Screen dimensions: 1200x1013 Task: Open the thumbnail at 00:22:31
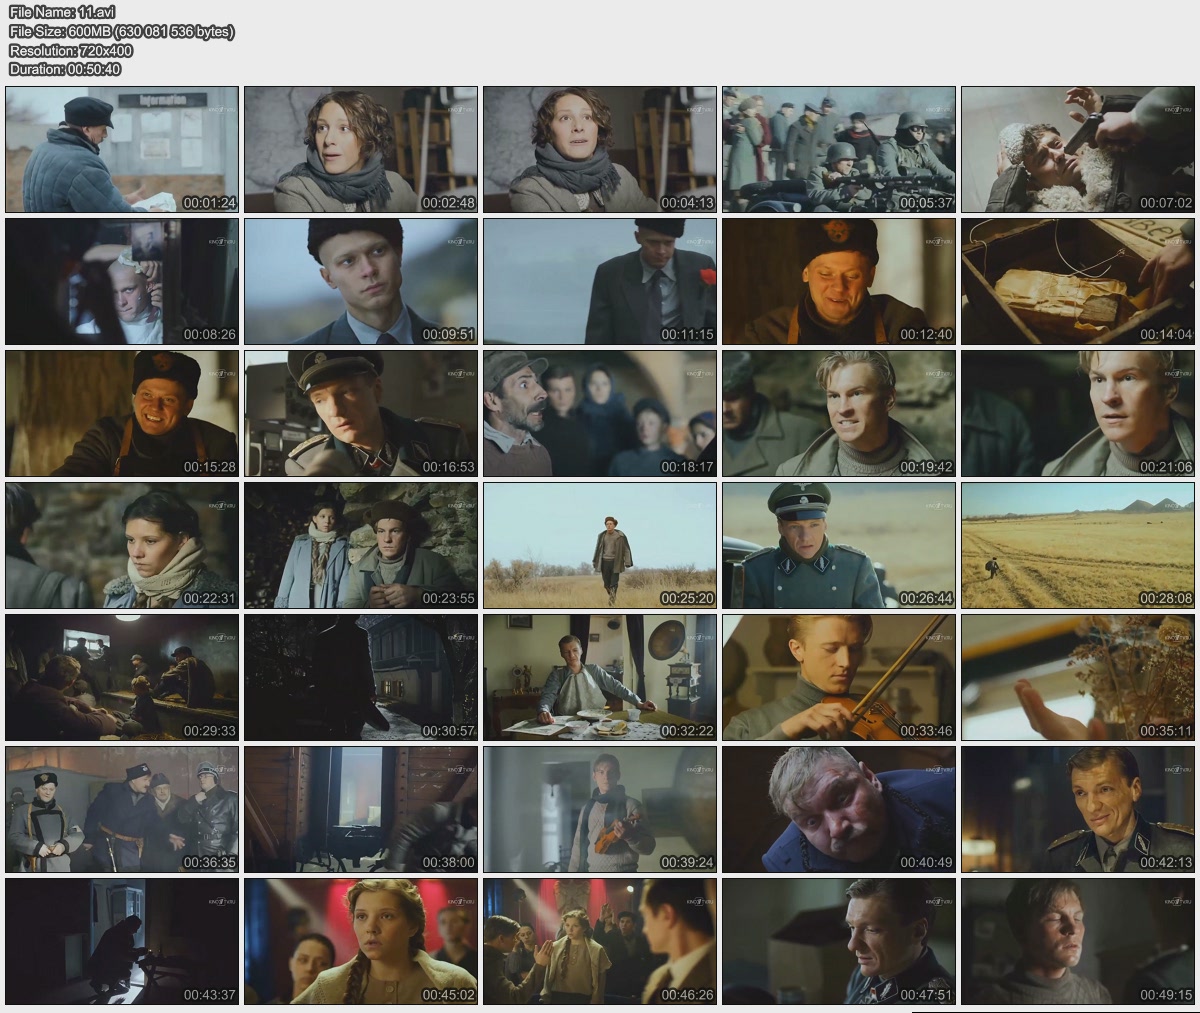[x=122, y=545]
